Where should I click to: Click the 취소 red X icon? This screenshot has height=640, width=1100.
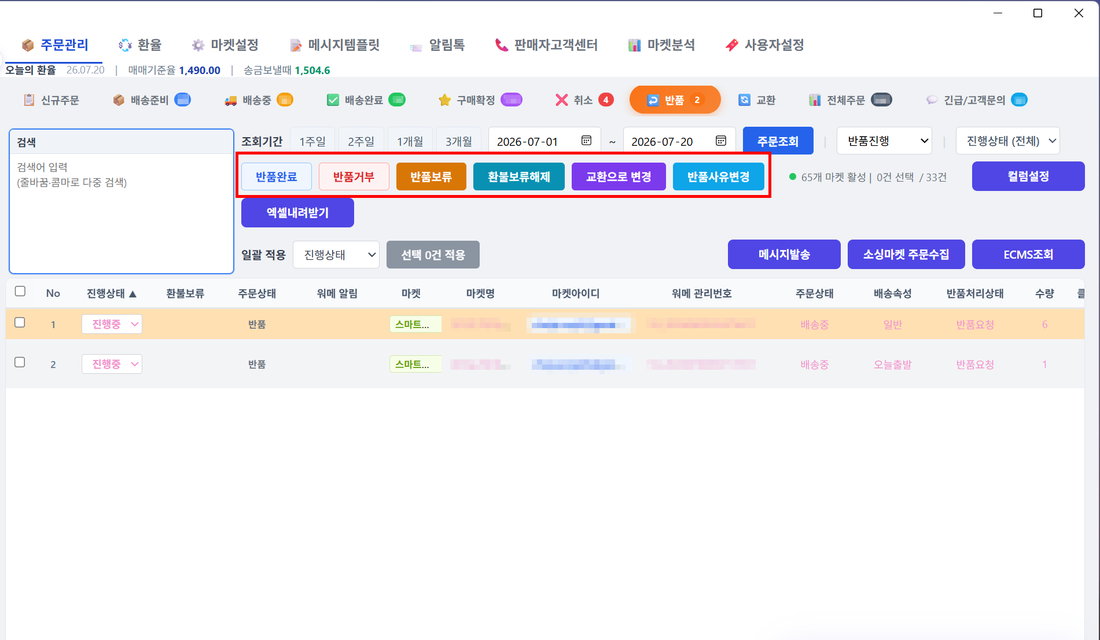(x=561, y=100)
